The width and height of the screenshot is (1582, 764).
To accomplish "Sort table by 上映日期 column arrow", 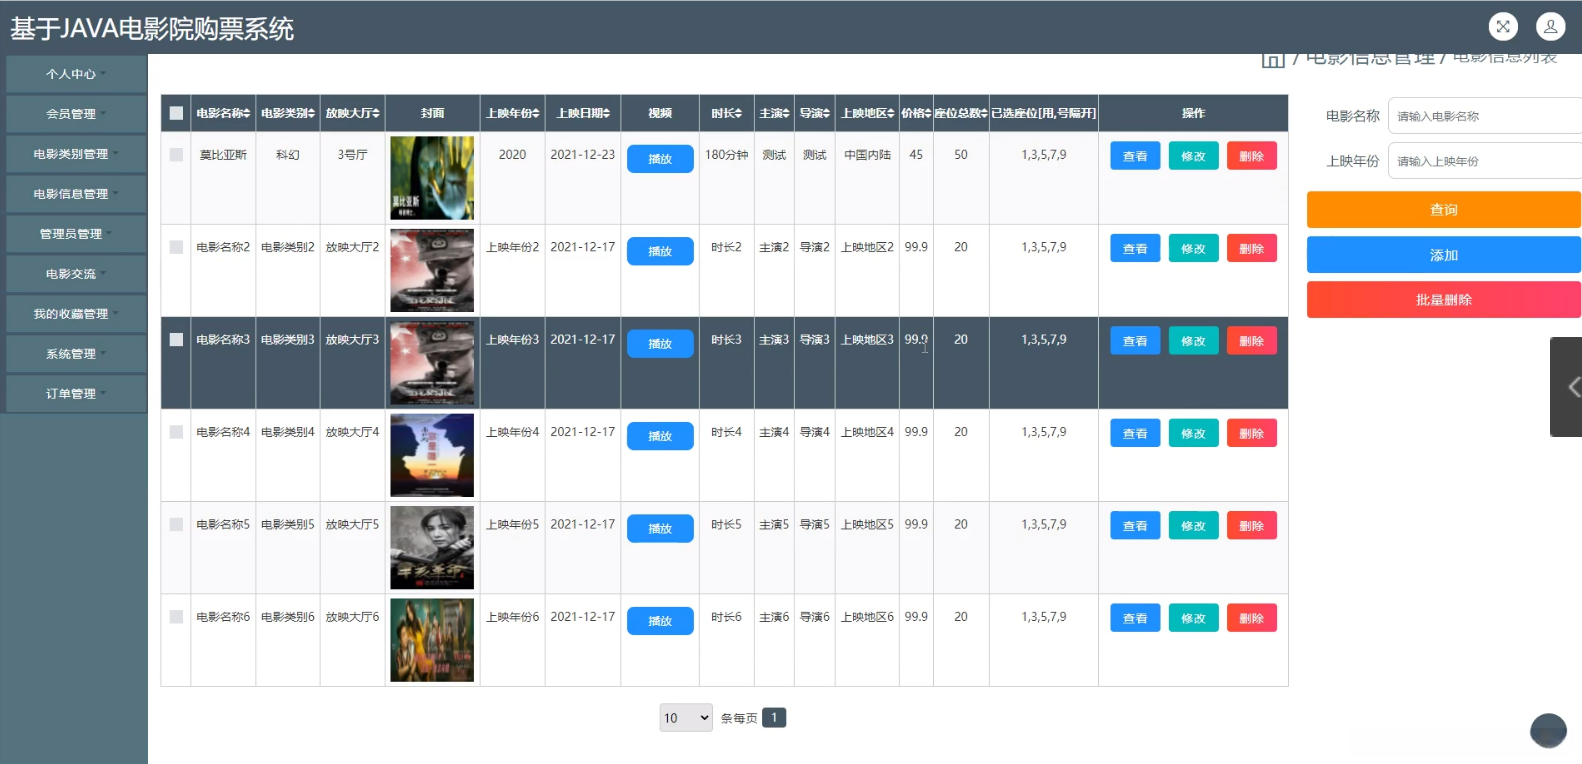I will [606, 114].
